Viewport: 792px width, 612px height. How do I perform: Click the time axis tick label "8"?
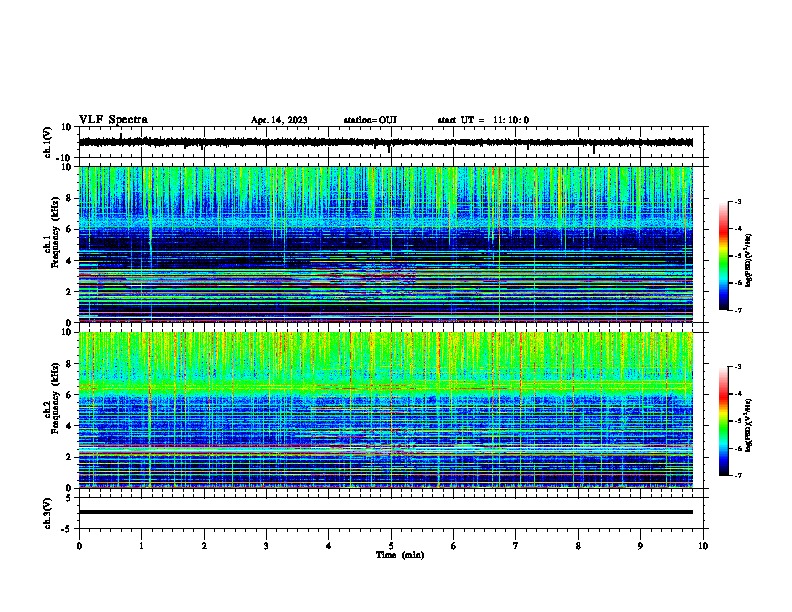pyautogui.click(x=578, y=546)
